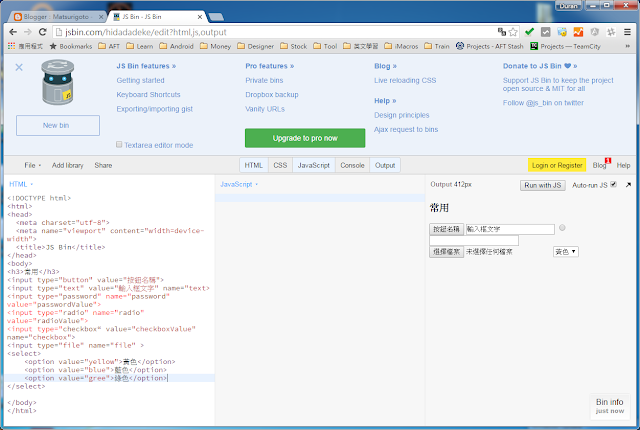Open the Share menu
This screenshot has width=640, height=430.
tap(103, 165)
